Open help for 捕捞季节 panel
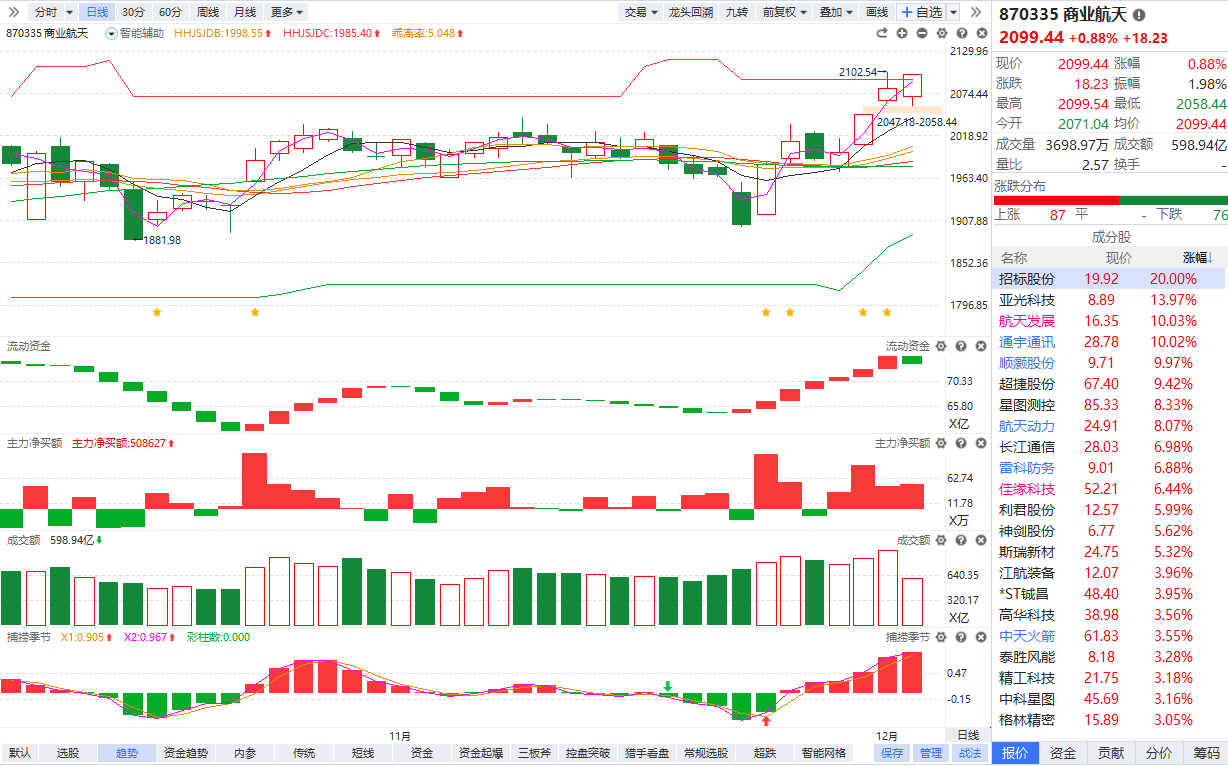 point(960,637)
